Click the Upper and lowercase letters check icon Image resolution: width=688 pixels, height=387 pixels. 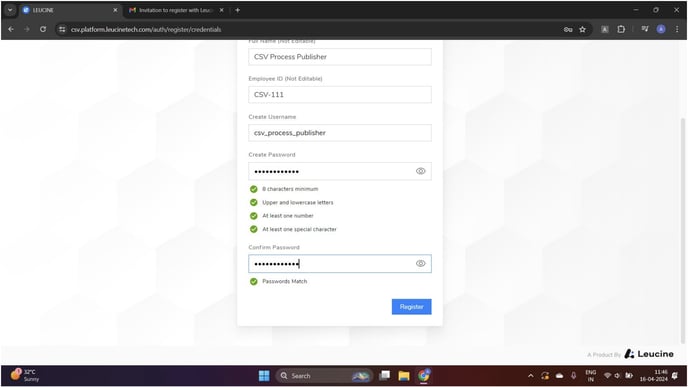(x=254, y=202)
